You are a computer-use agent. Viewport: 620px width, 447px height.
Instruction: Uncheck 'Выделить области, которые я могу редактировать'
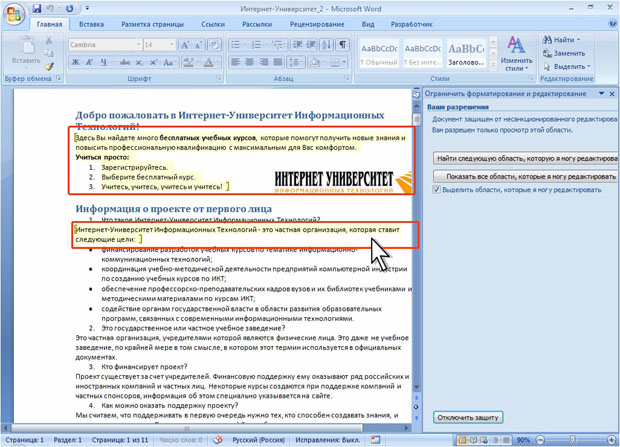pyautogui.click(x=437, y=189)
